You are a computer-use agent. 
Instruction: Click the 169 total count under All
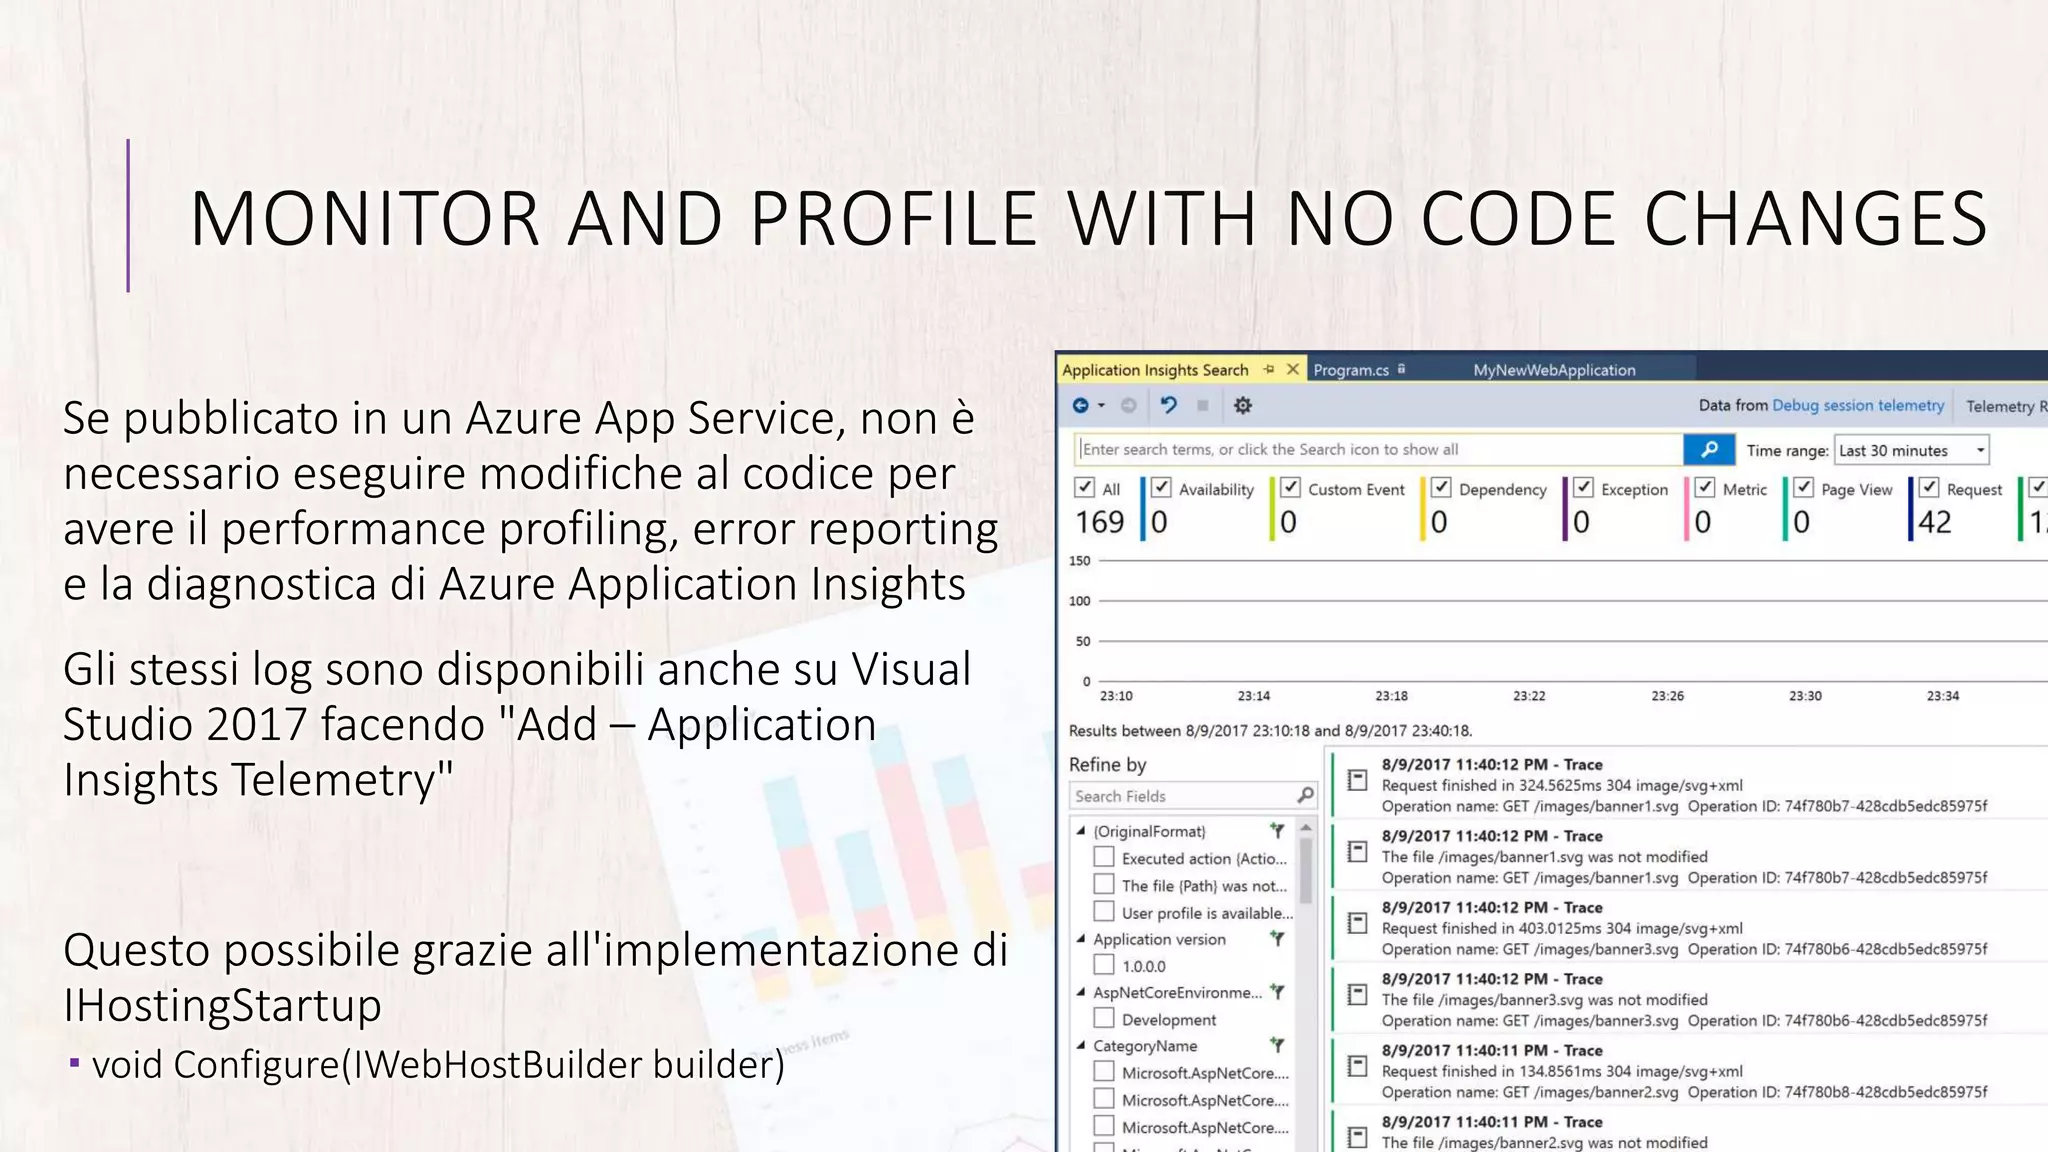pyautogui.click(x=1099, y=521)
